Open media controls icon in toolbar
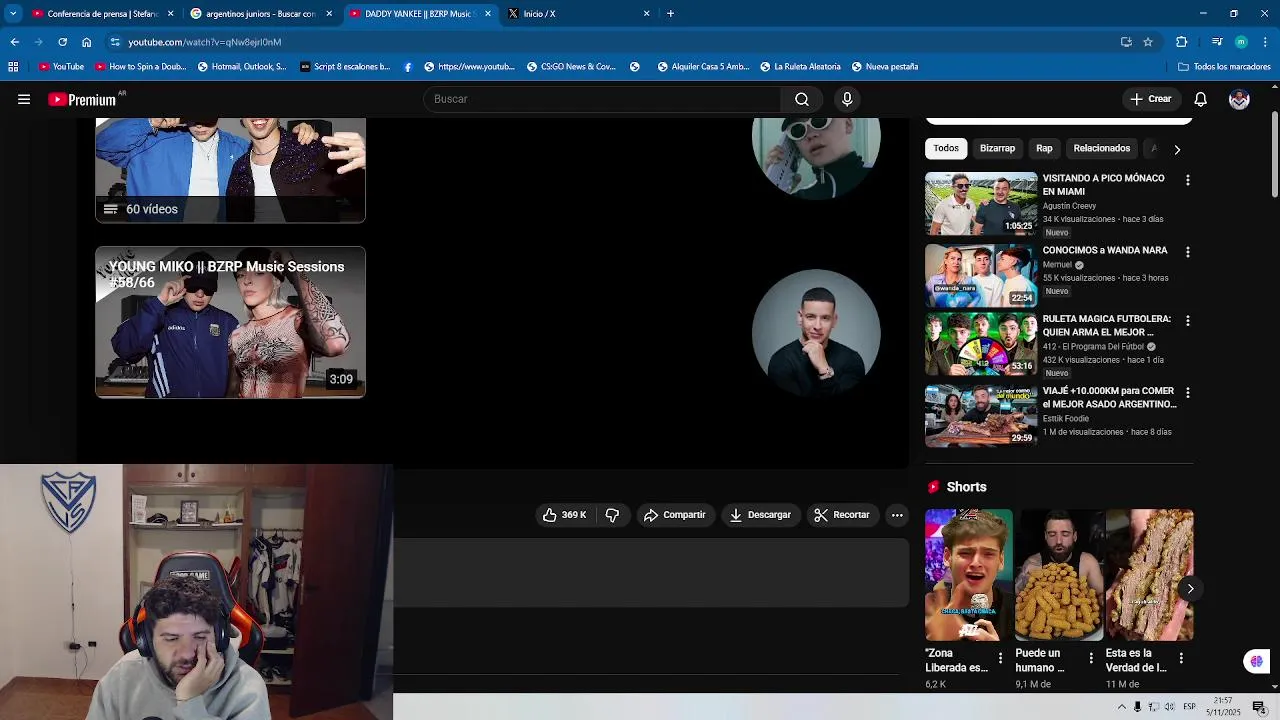 pyautogui.click(x=1216, y=42)
